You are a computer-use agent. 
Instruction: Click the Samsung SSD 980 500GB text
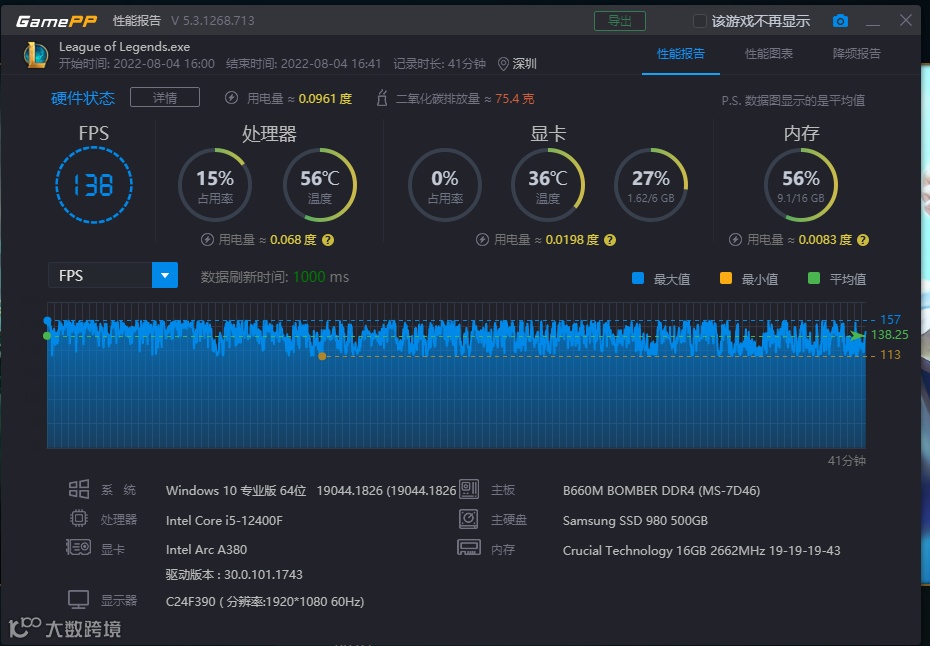pyautogui.click(x=635, y=521)
